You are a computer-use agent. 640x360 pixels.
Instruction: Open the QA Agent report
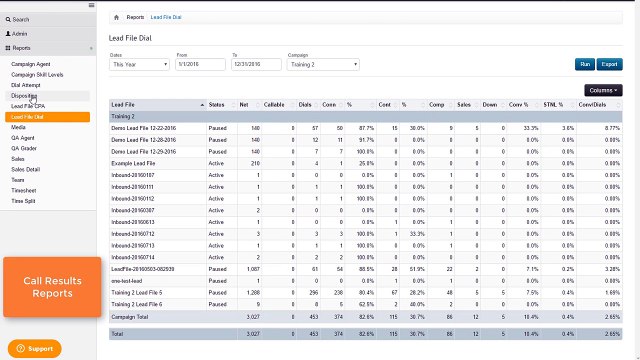(x=23, y=138)
